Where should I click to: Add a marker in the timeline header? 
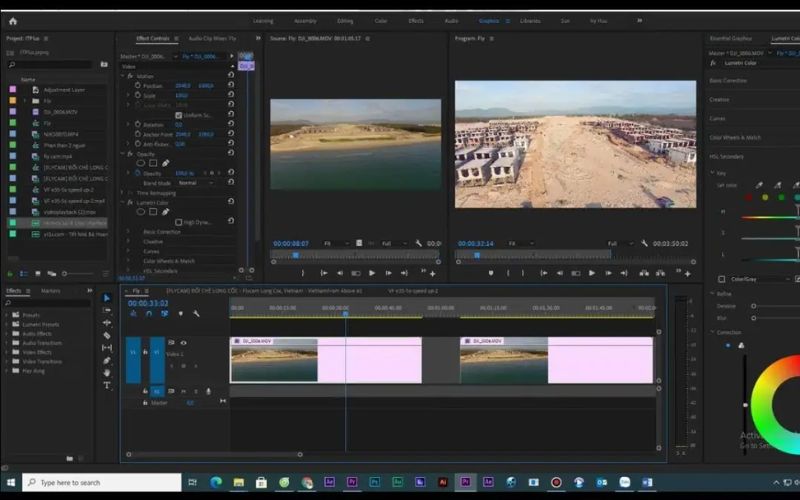click(181, 314)
